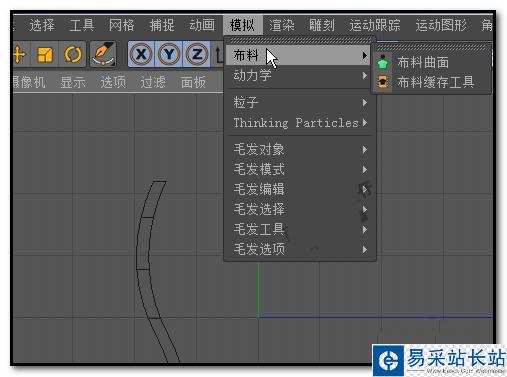Screen dimensions: 507x377
Task: Expand the 动力学 submenu
Action: coord(299,76)
